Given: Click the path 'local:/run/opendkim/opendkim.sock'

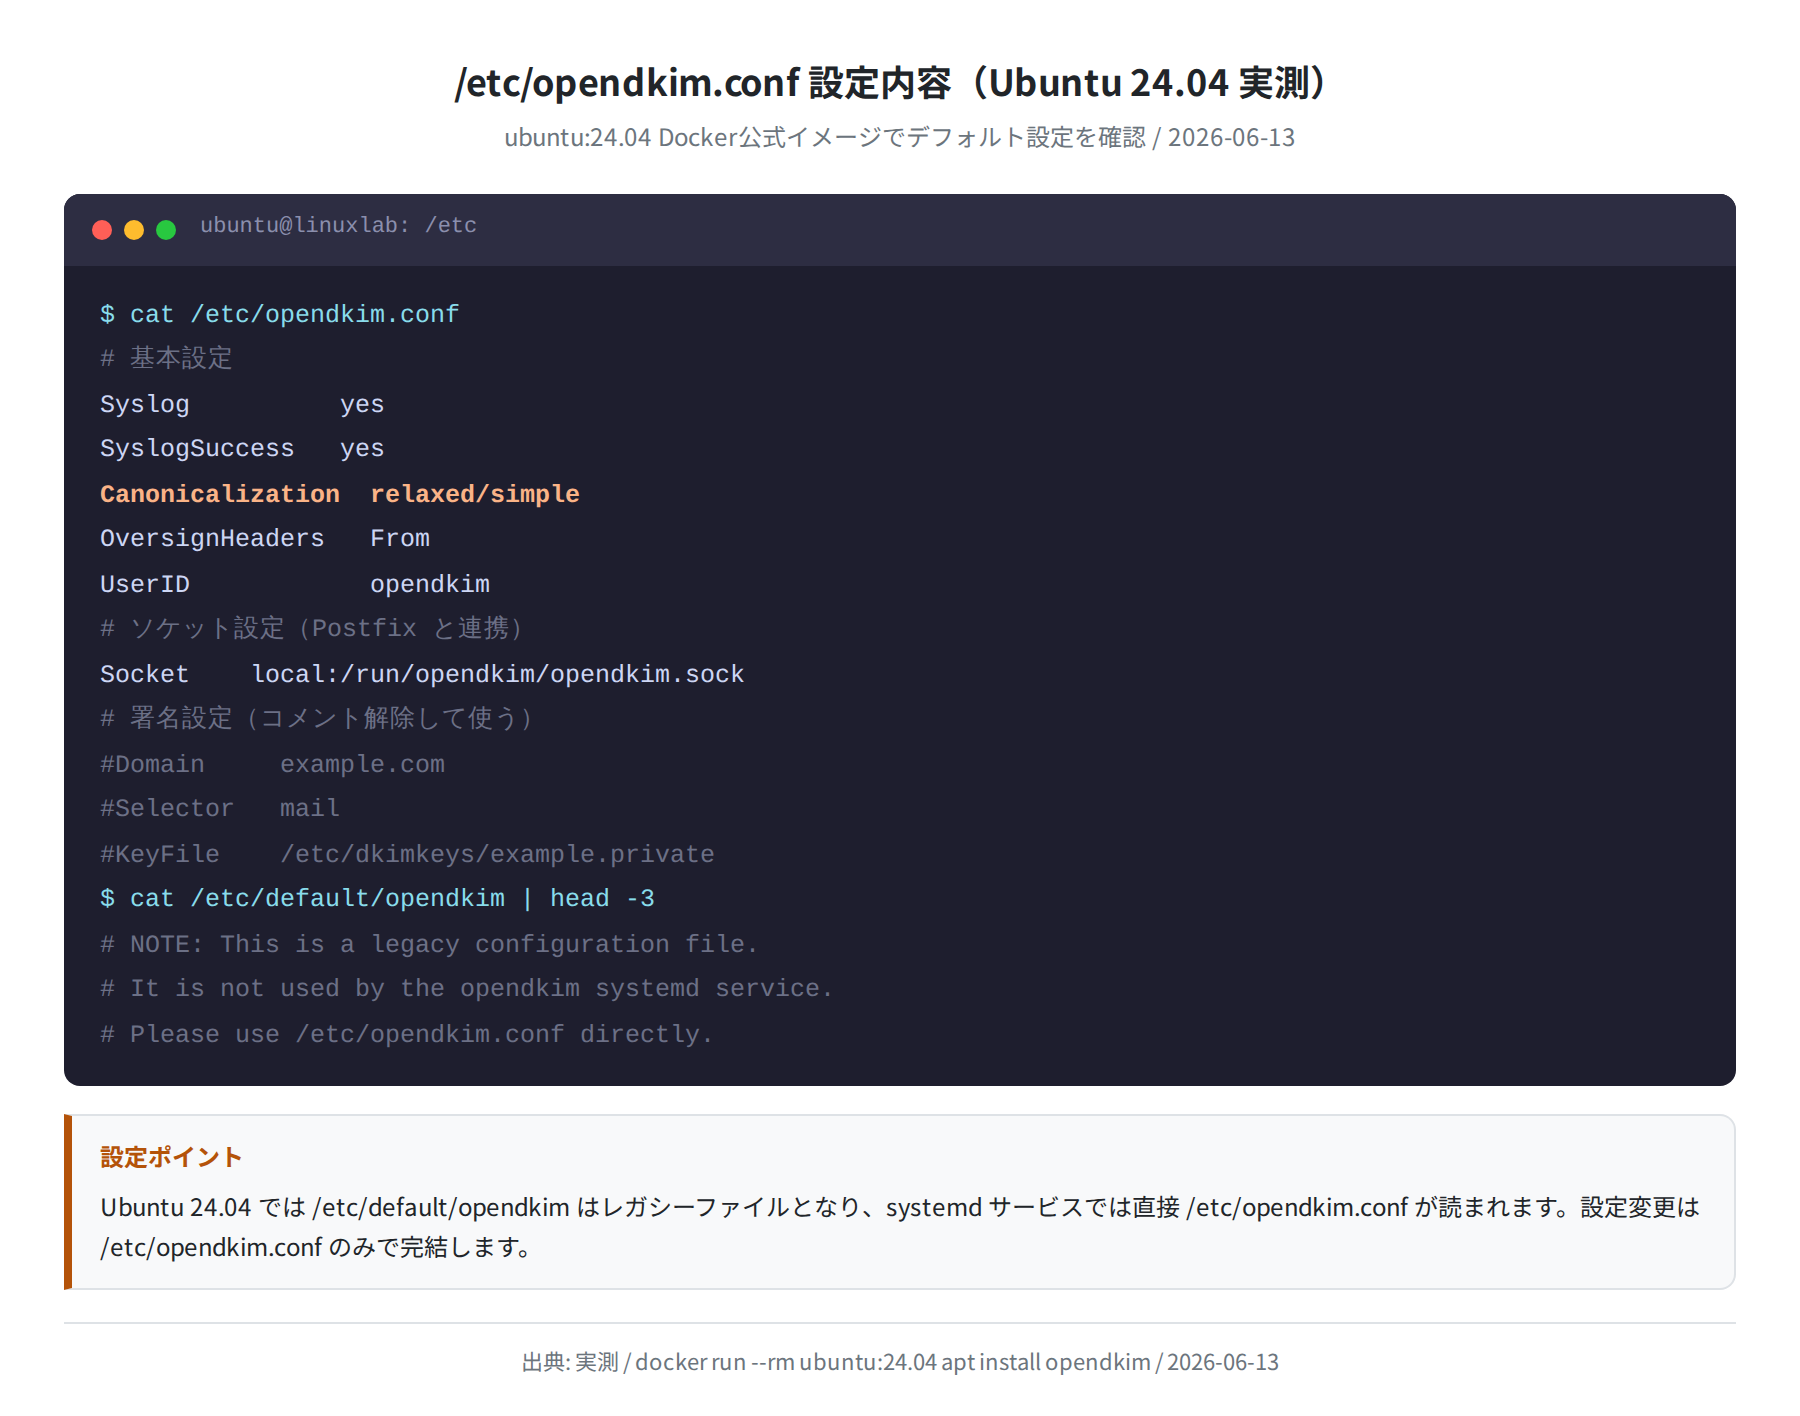Looking at the screenshot, I should coord(498,674).
